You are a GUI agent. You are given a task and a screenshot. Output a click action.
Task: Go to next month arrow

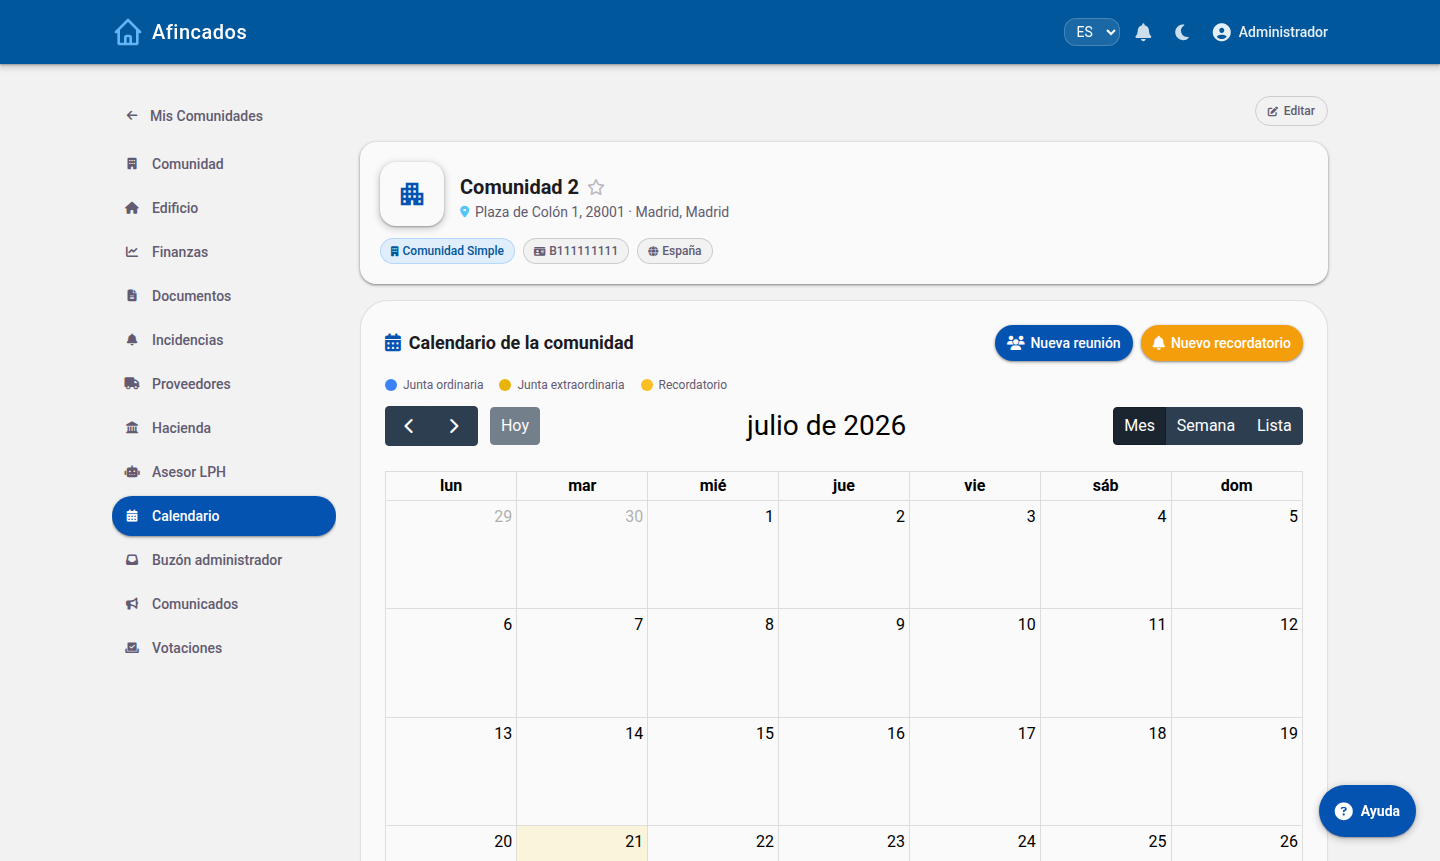[x=455, y=426]
